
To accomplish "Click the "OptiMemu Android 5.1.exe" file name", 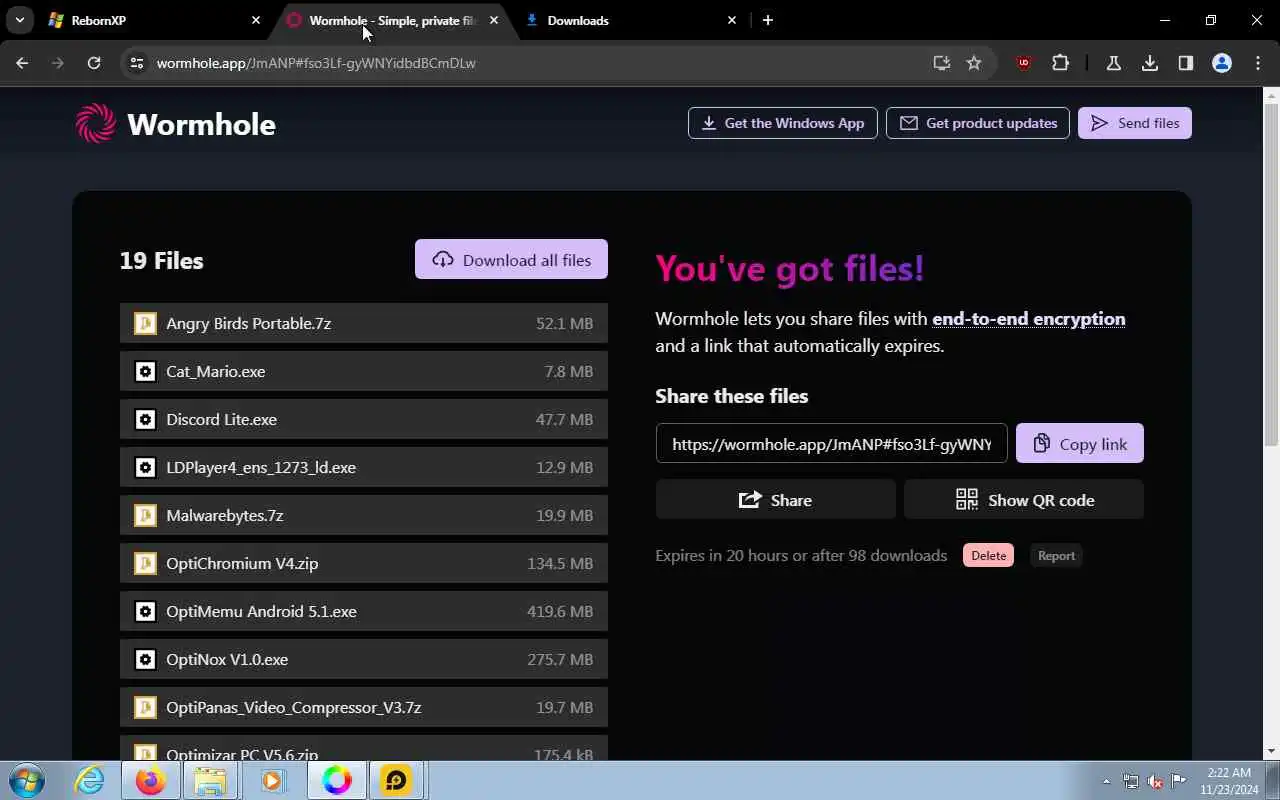I will click(262, 611).
